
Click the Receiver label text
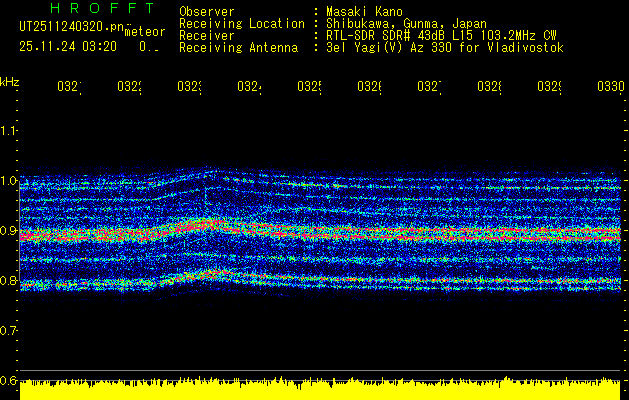(207, 36)
